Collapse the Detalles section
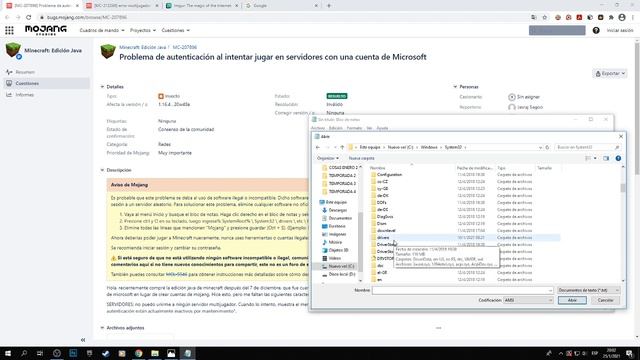The width and height of the screenshot is (640, 360). coord(102,87)
